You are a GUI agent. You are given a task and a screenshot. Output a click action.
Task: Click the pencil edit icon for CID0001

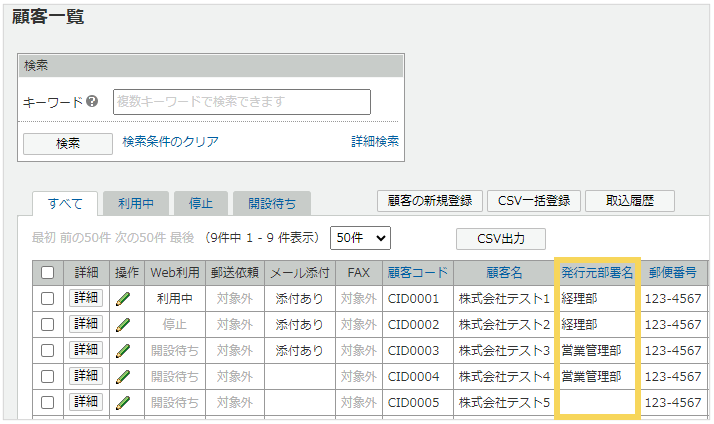tap(124, 298)
